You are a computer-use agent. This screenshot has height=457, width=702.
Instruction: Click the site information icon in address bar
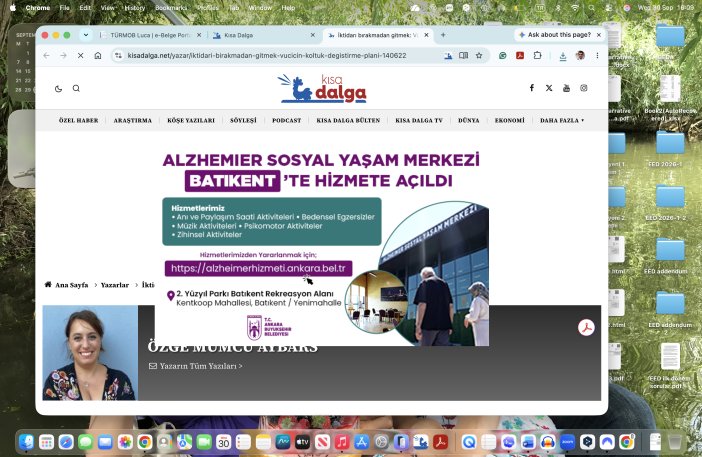(x=118, y=56)
